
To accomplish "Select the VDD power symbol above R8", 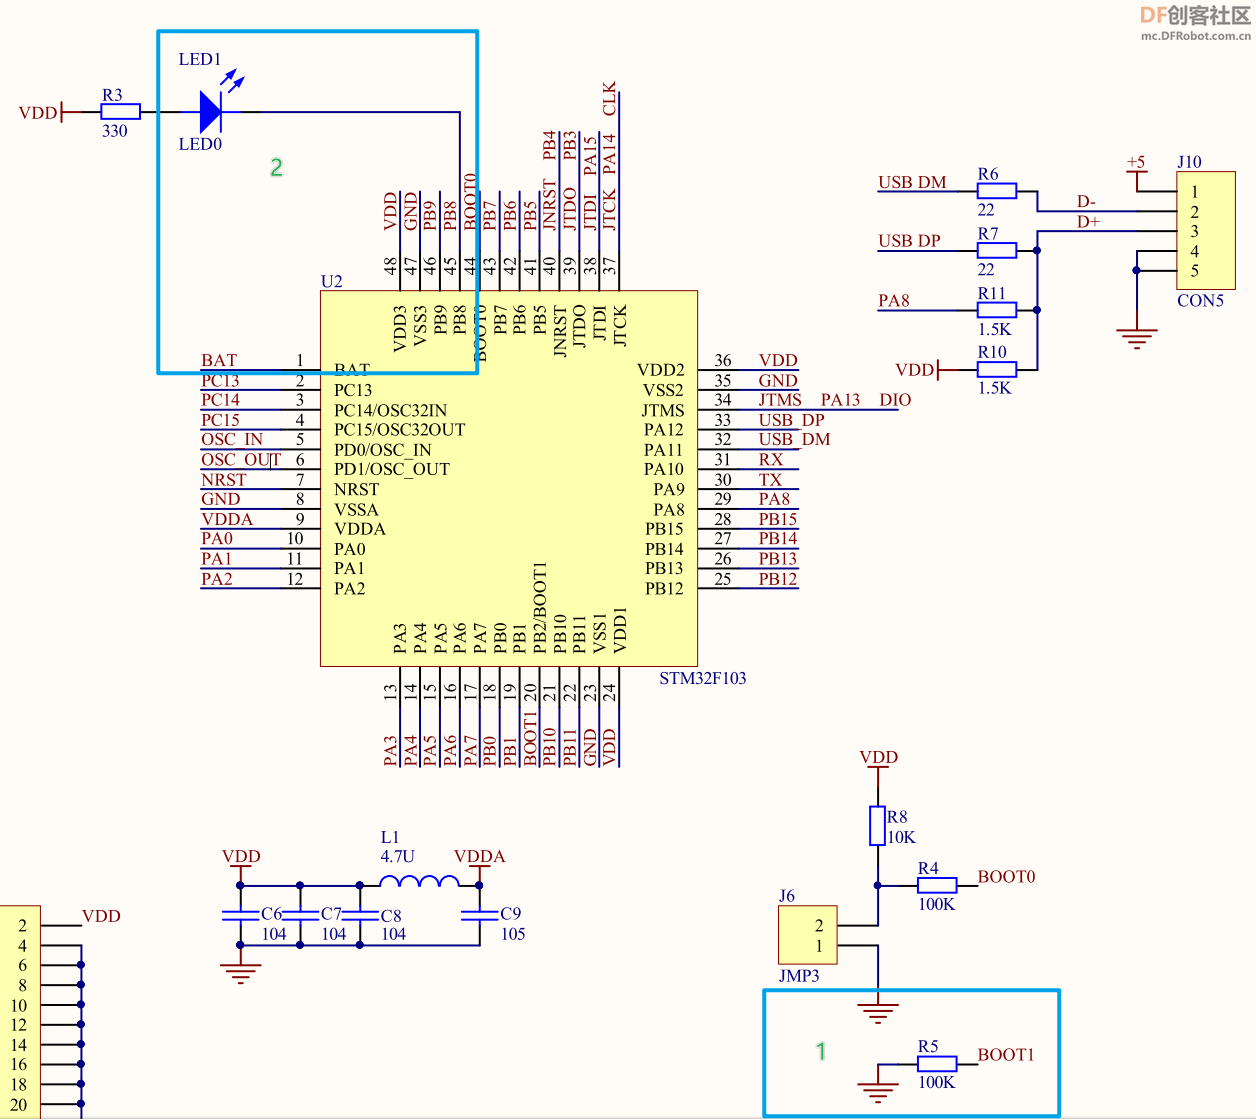I will pos(878,760).
